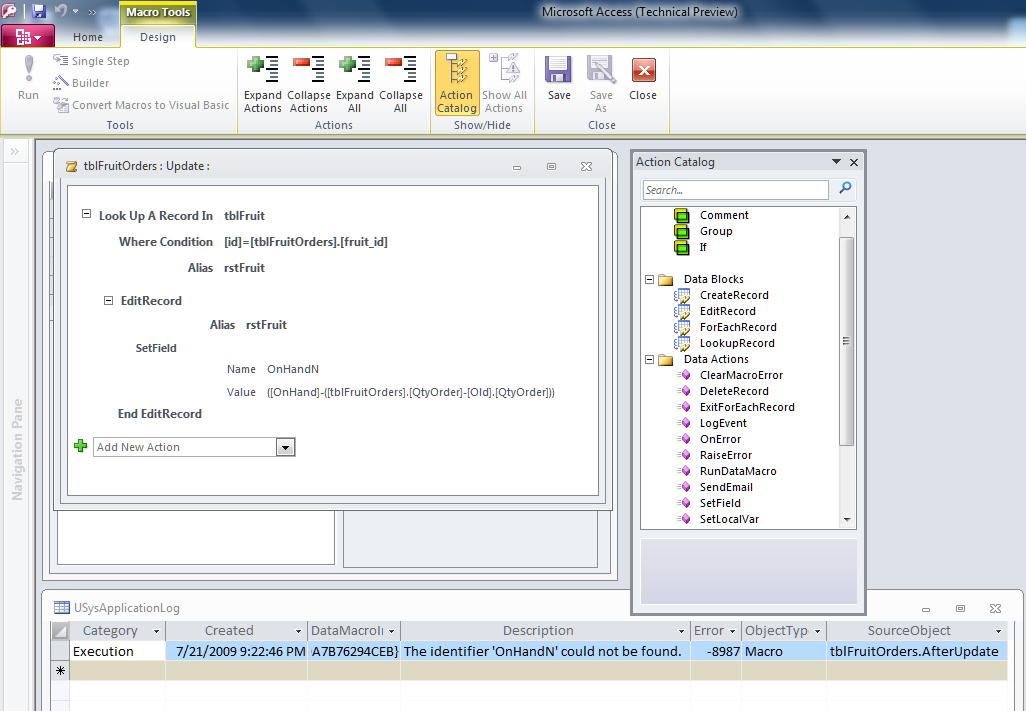Open the Action Catalog pane options arrow
1026x711 pixels.
click(x=836, y=162)
